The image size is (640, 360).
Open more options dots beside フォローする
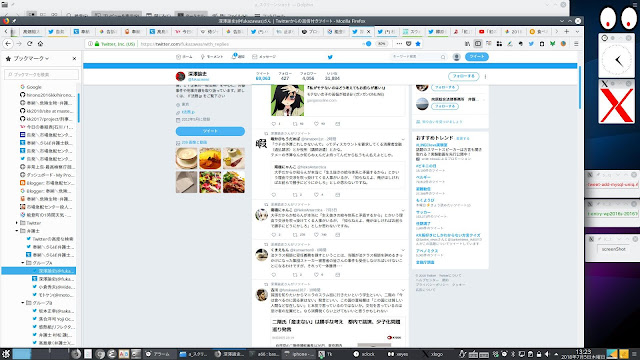tap(485, 76)
